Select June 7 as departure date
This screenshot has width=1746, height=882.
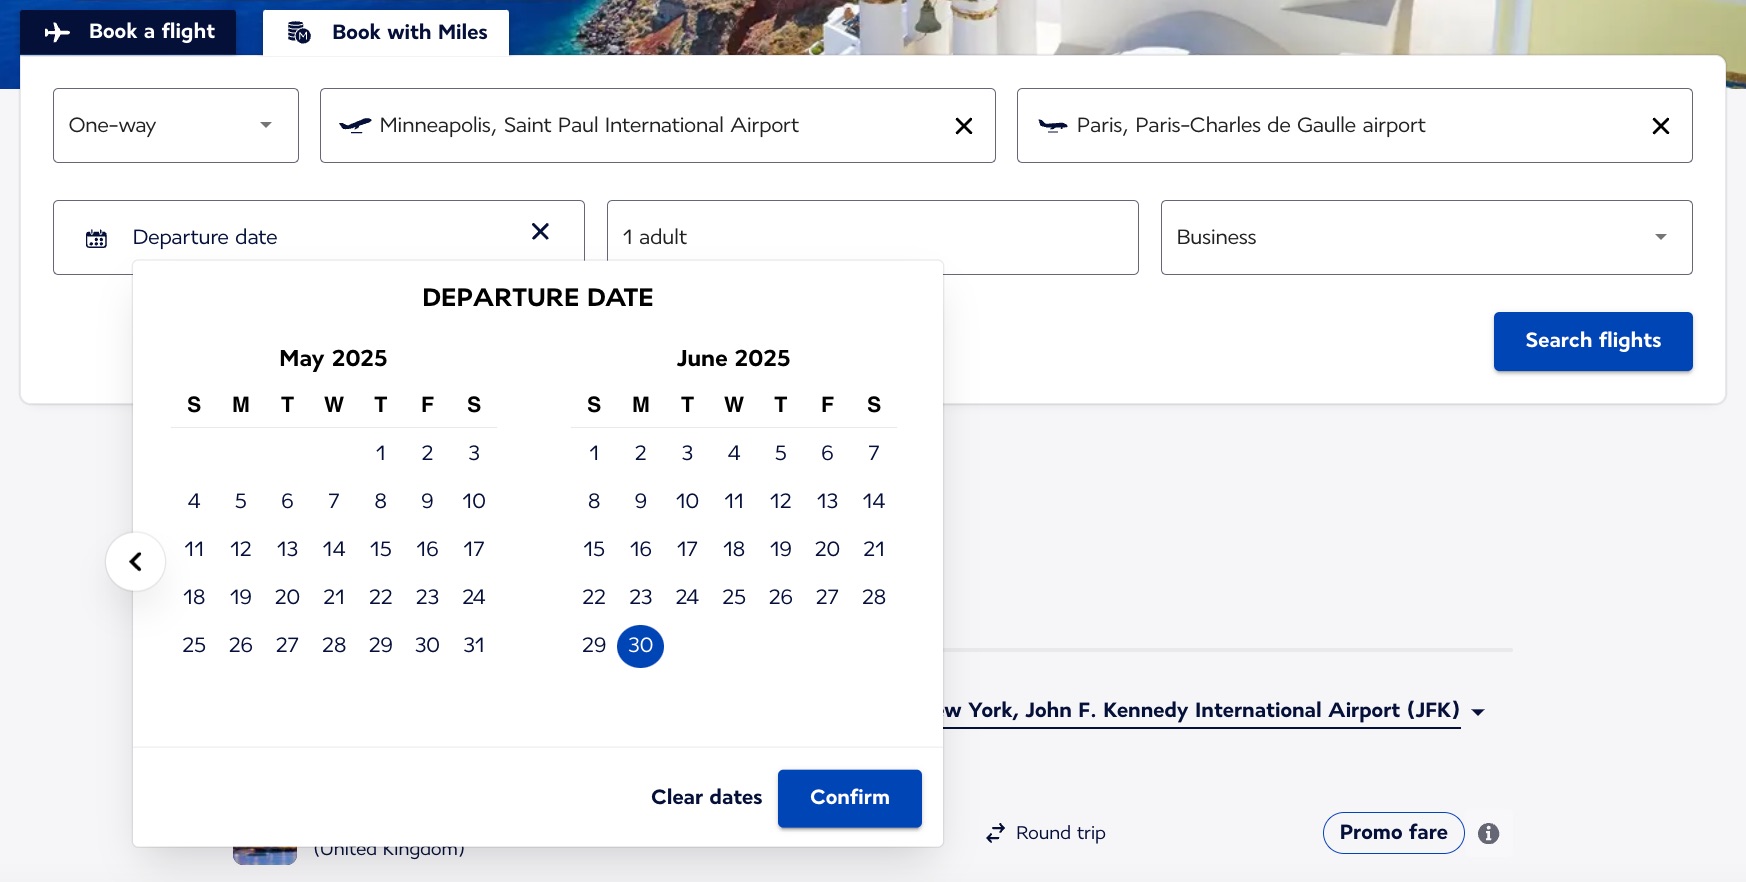pyautogui.click(x=873, y=452)
